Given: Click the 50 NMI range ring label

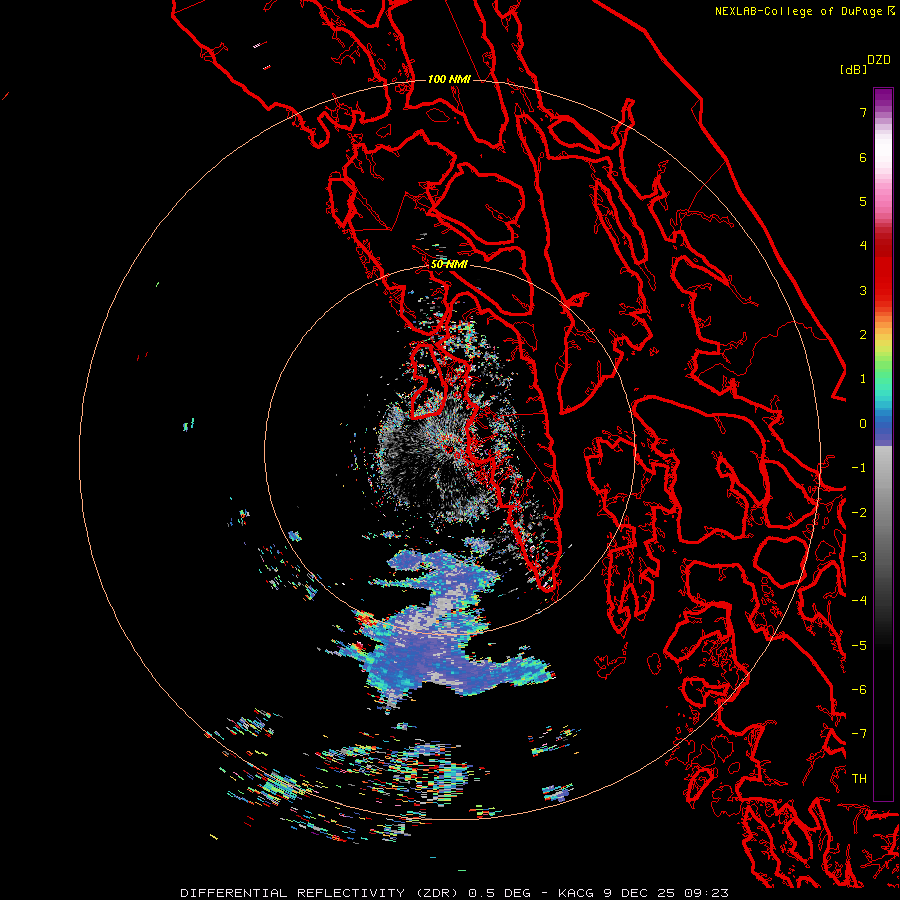Looking at the screenshot, I should pos(449,264).
